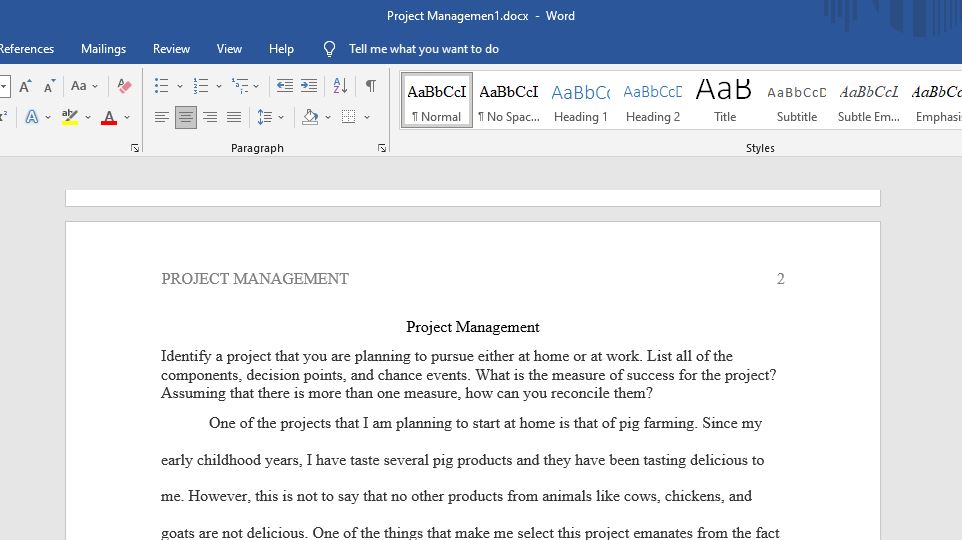Apply the Heading 1 style

580,101
